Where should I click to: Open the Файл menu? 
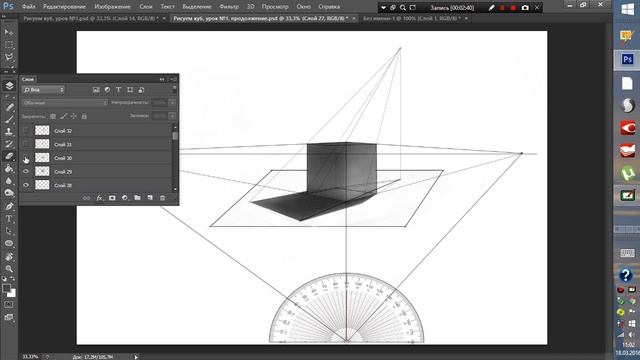coord(28,7)
